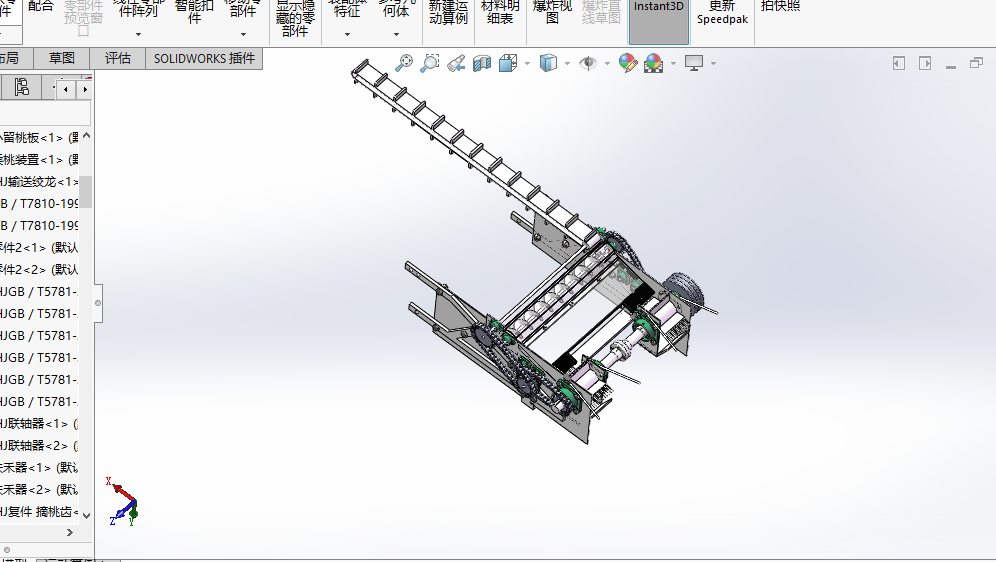Expand the Display Style dropdown arrow
Image resolution: width=996 pixels, height=562 pixels.
click(567, 64)
